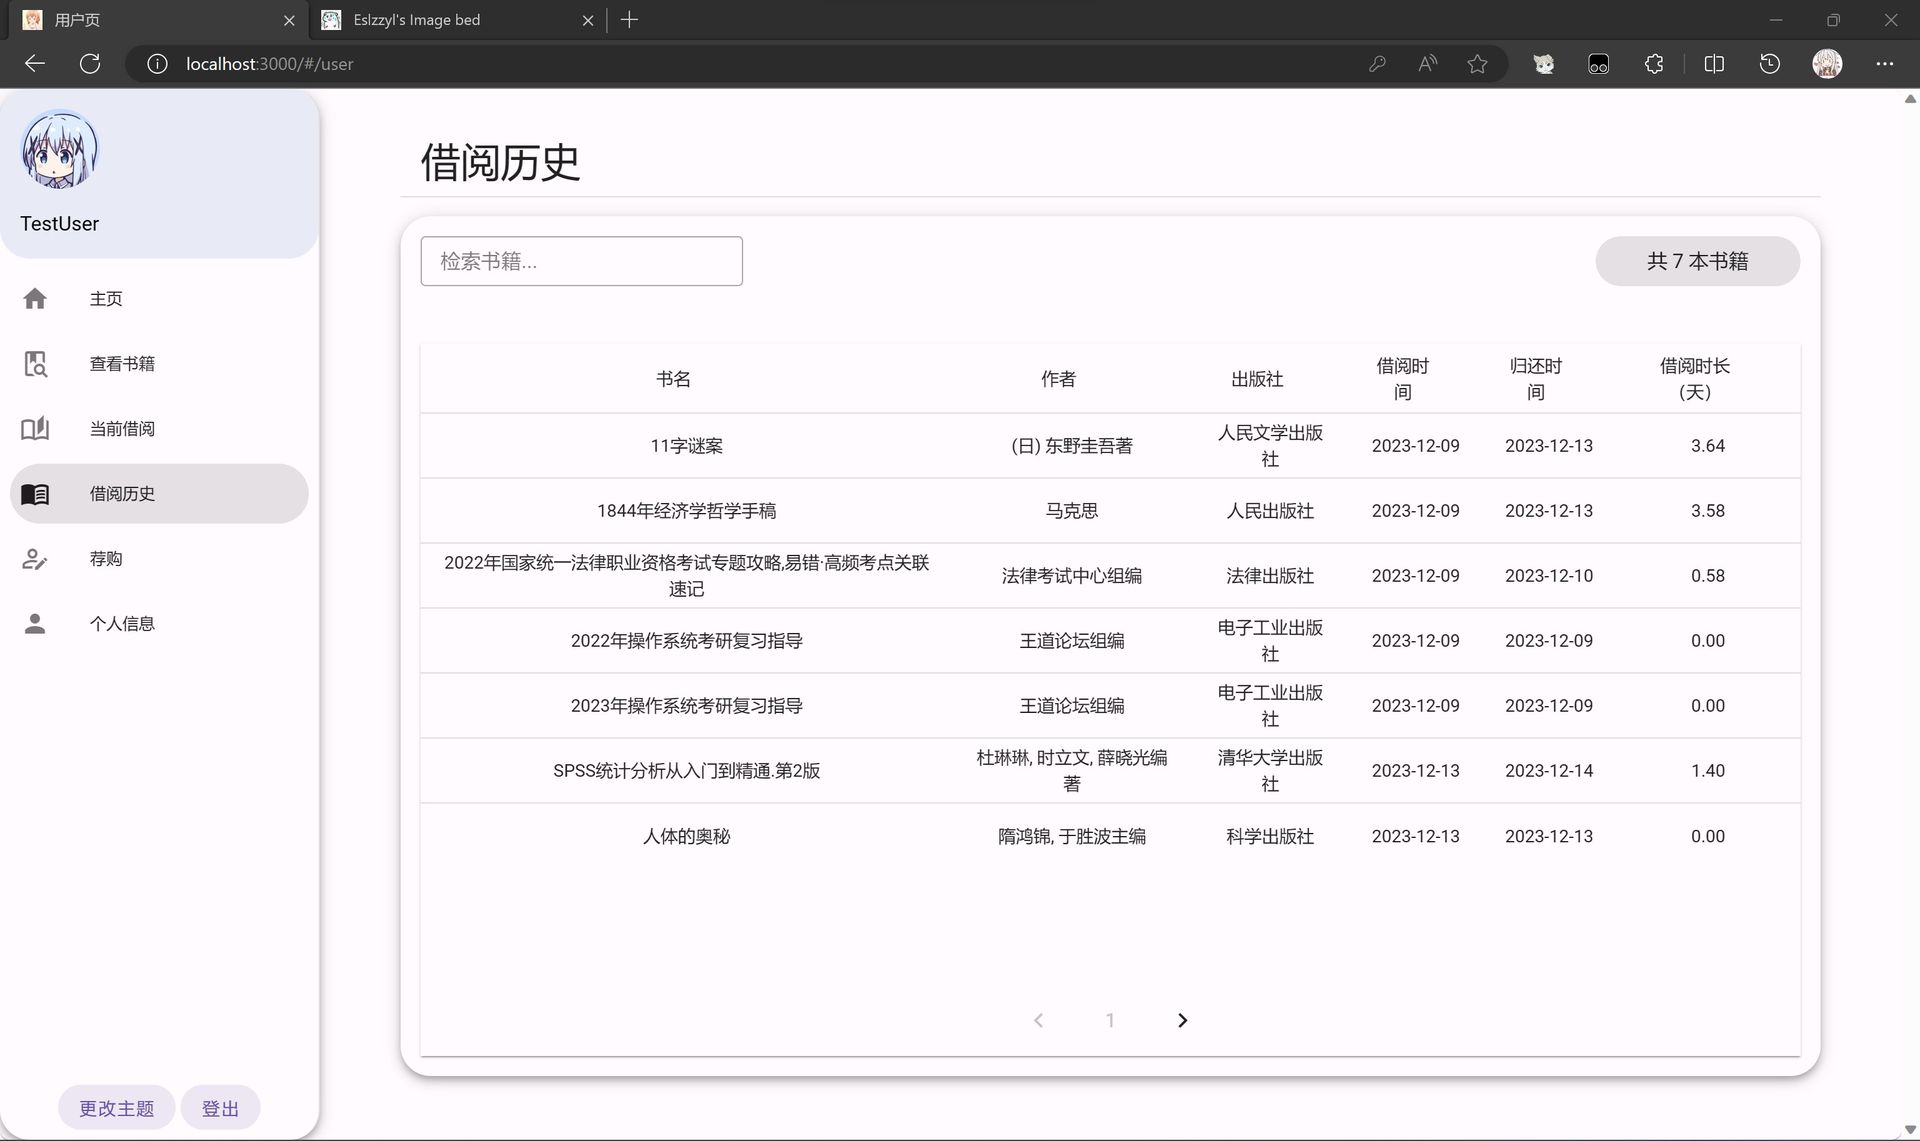Open browser settings via ellipsis menu
1920x1141 pixels.
(x=1886, y=63)
